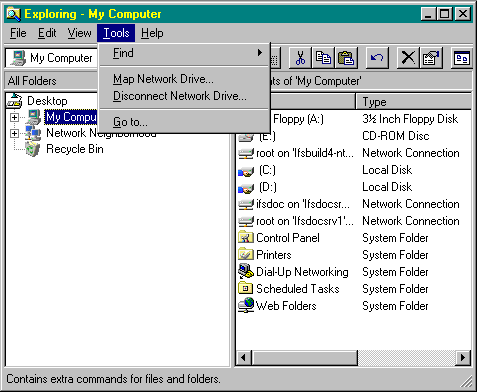The image size is (477, 392).
Task: Click the status bar help text
Action: click(113, 379)
